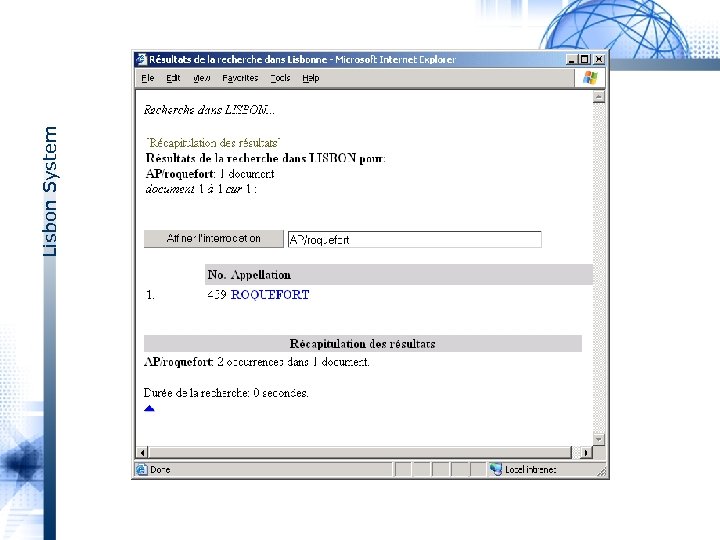Image resolution: width=720 pixels, height=540 pixels.
Task: Click 'AP/roquefort: 2 occurrences dans 1 document.' text
Action: pyautogui.click(x=257, y=362)
